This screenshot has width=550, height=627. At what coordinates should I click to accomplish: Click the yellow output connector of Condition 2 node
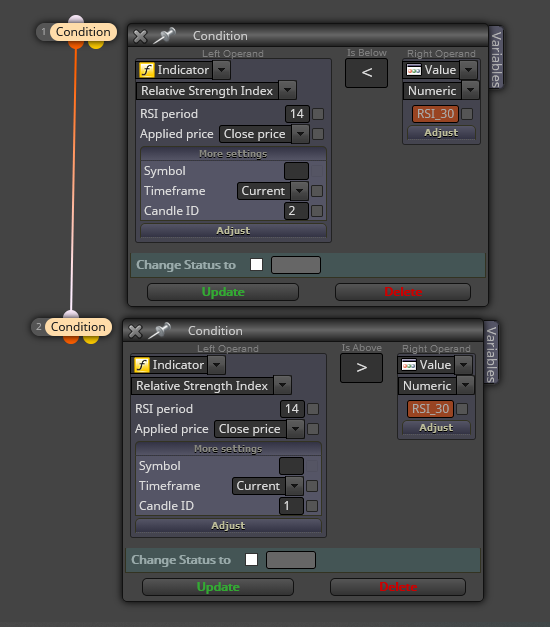91,340
